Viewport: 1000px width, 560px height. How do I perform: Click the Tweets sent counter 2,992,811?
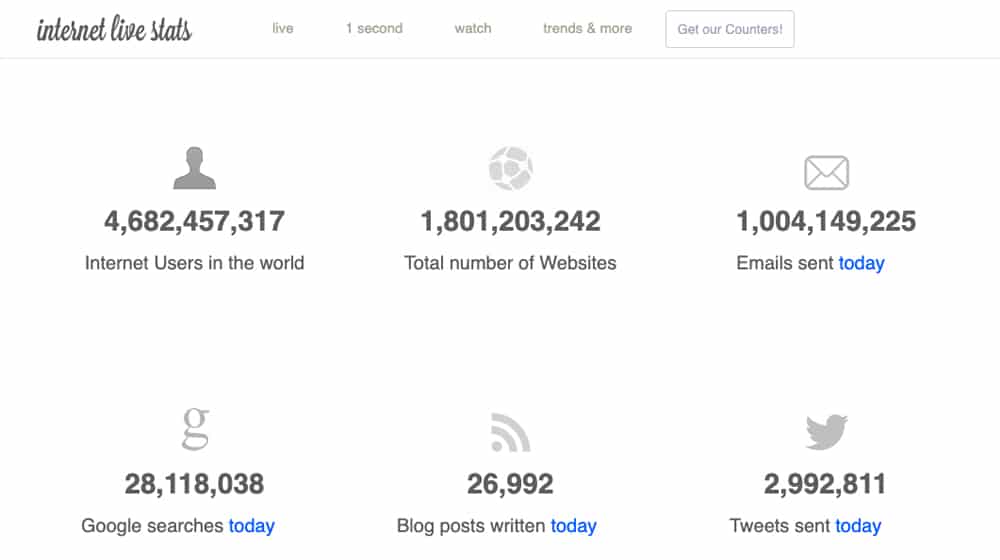click(825, 484)
